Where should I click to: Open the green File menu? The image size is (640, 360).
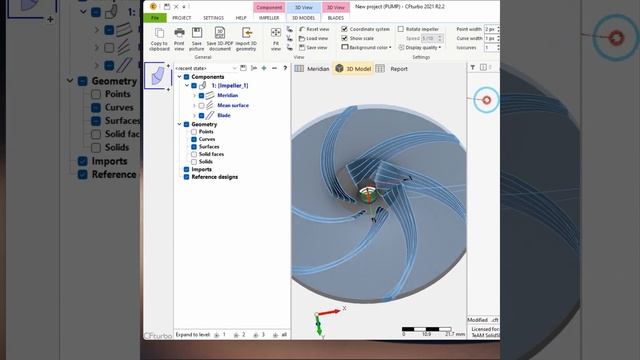pos(155,18)
